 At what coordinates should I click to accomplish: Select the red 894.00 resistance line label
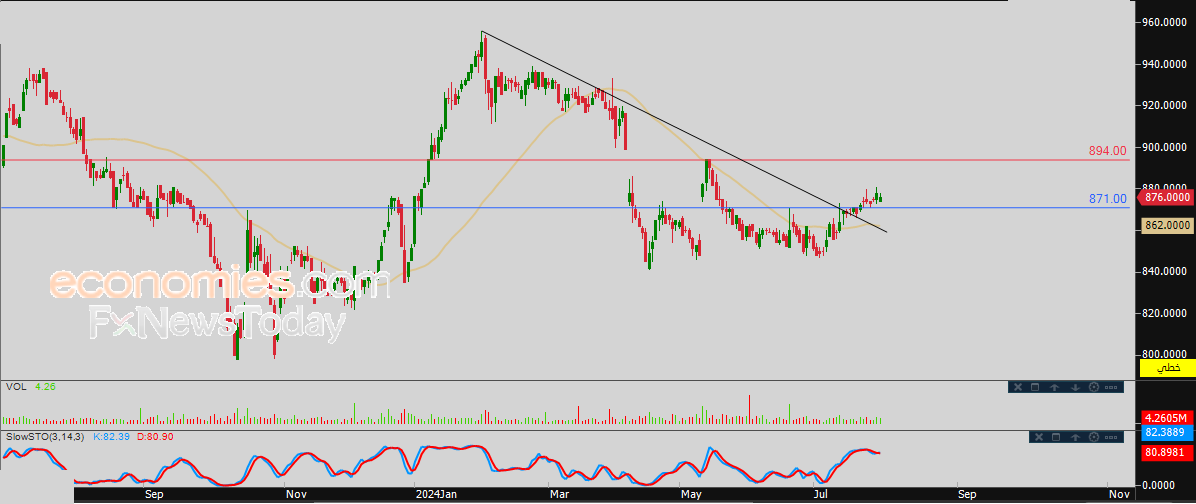tap(1107, 151)
